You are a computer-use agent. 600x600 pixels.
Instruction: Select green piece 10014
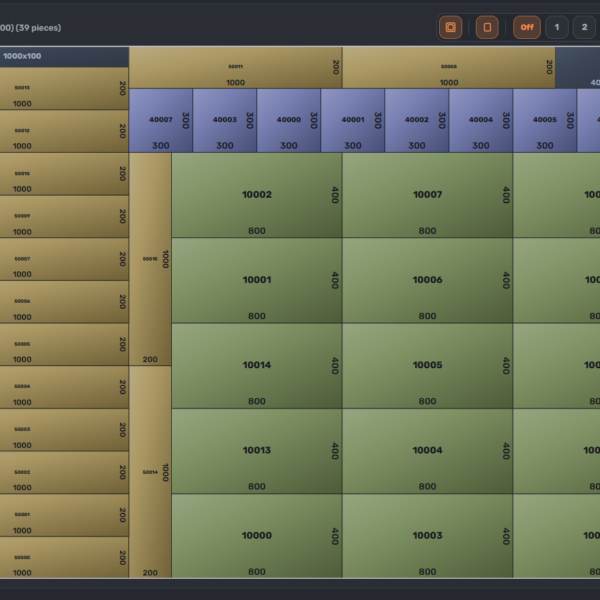point(257,365)
